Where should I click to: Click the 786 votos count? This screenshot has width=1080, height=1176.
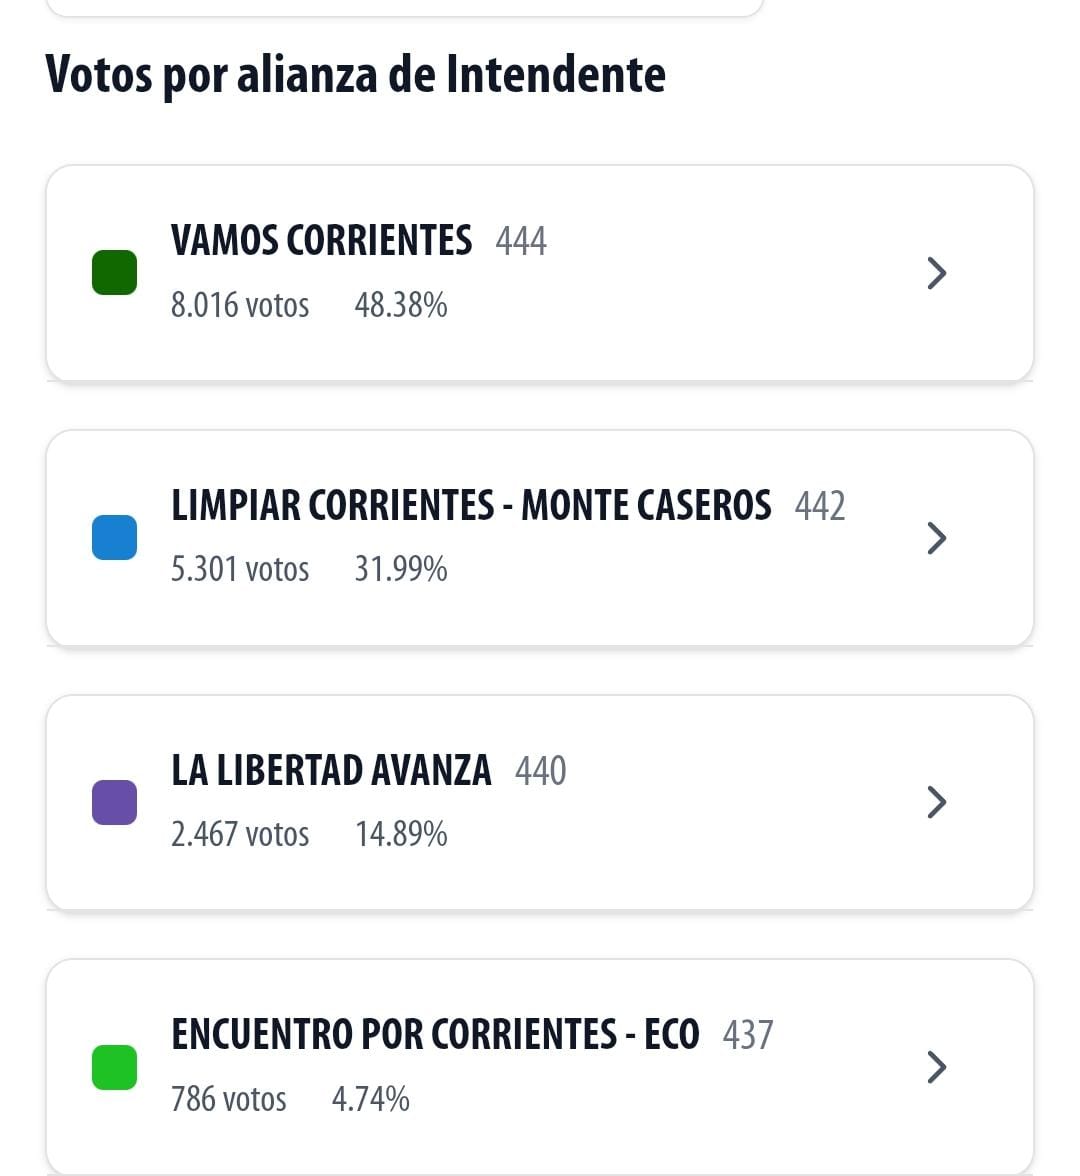click(228, 1099)
